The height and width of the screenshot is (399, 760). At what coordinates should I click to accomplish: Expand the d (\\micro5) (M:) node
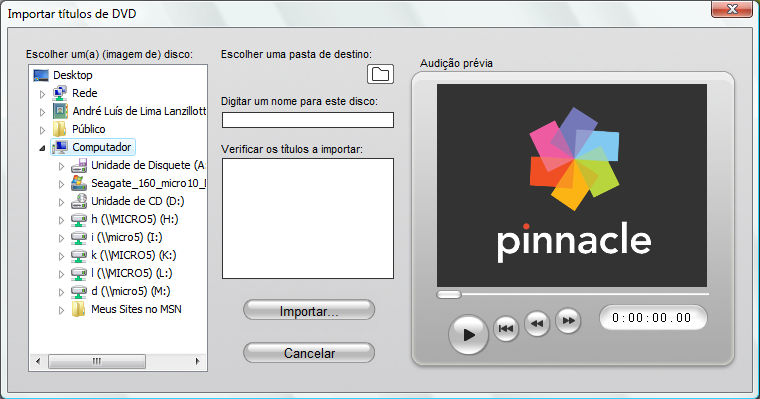click(x=62, y=292)
